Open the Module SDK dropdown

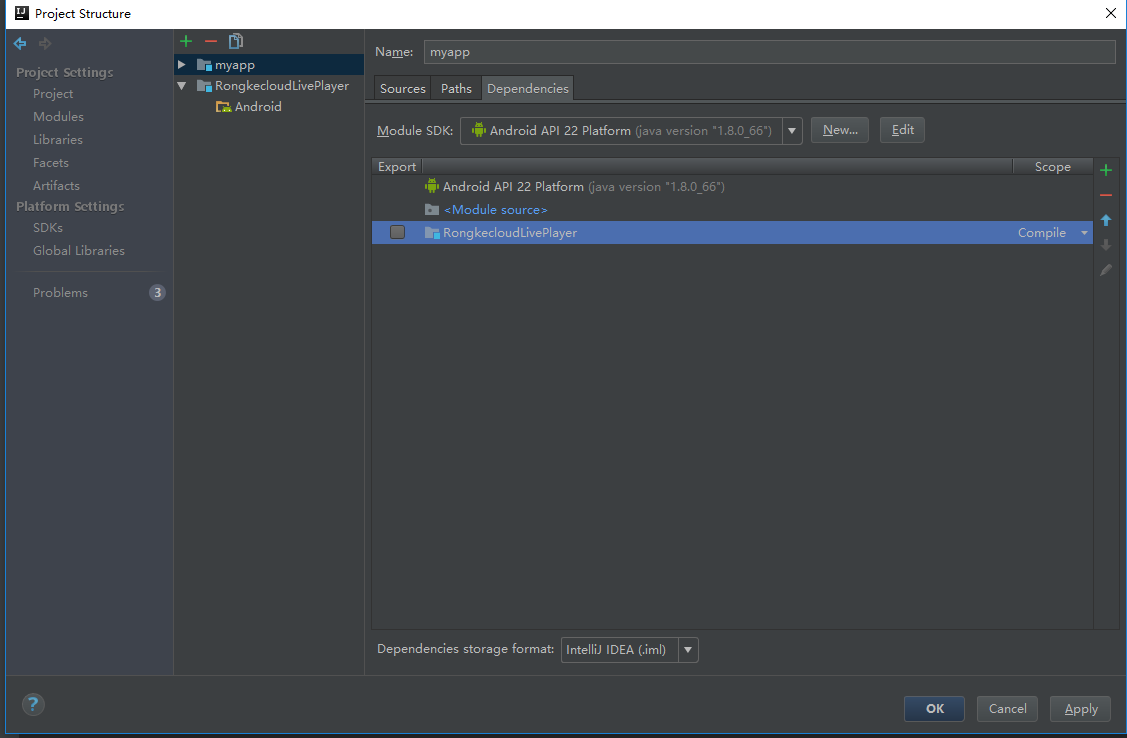pyautogui.click(x=792, y=131)
